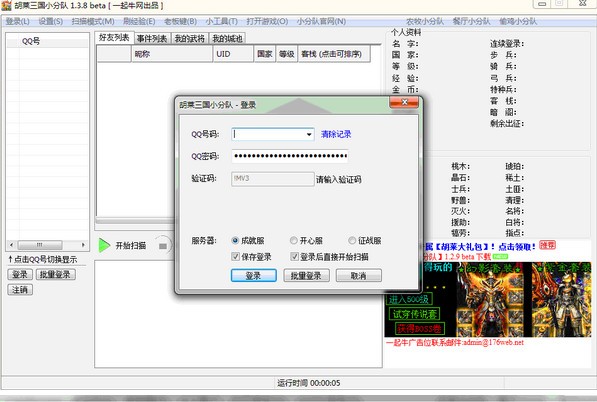Minimize the main window

[x=542, y=4]
